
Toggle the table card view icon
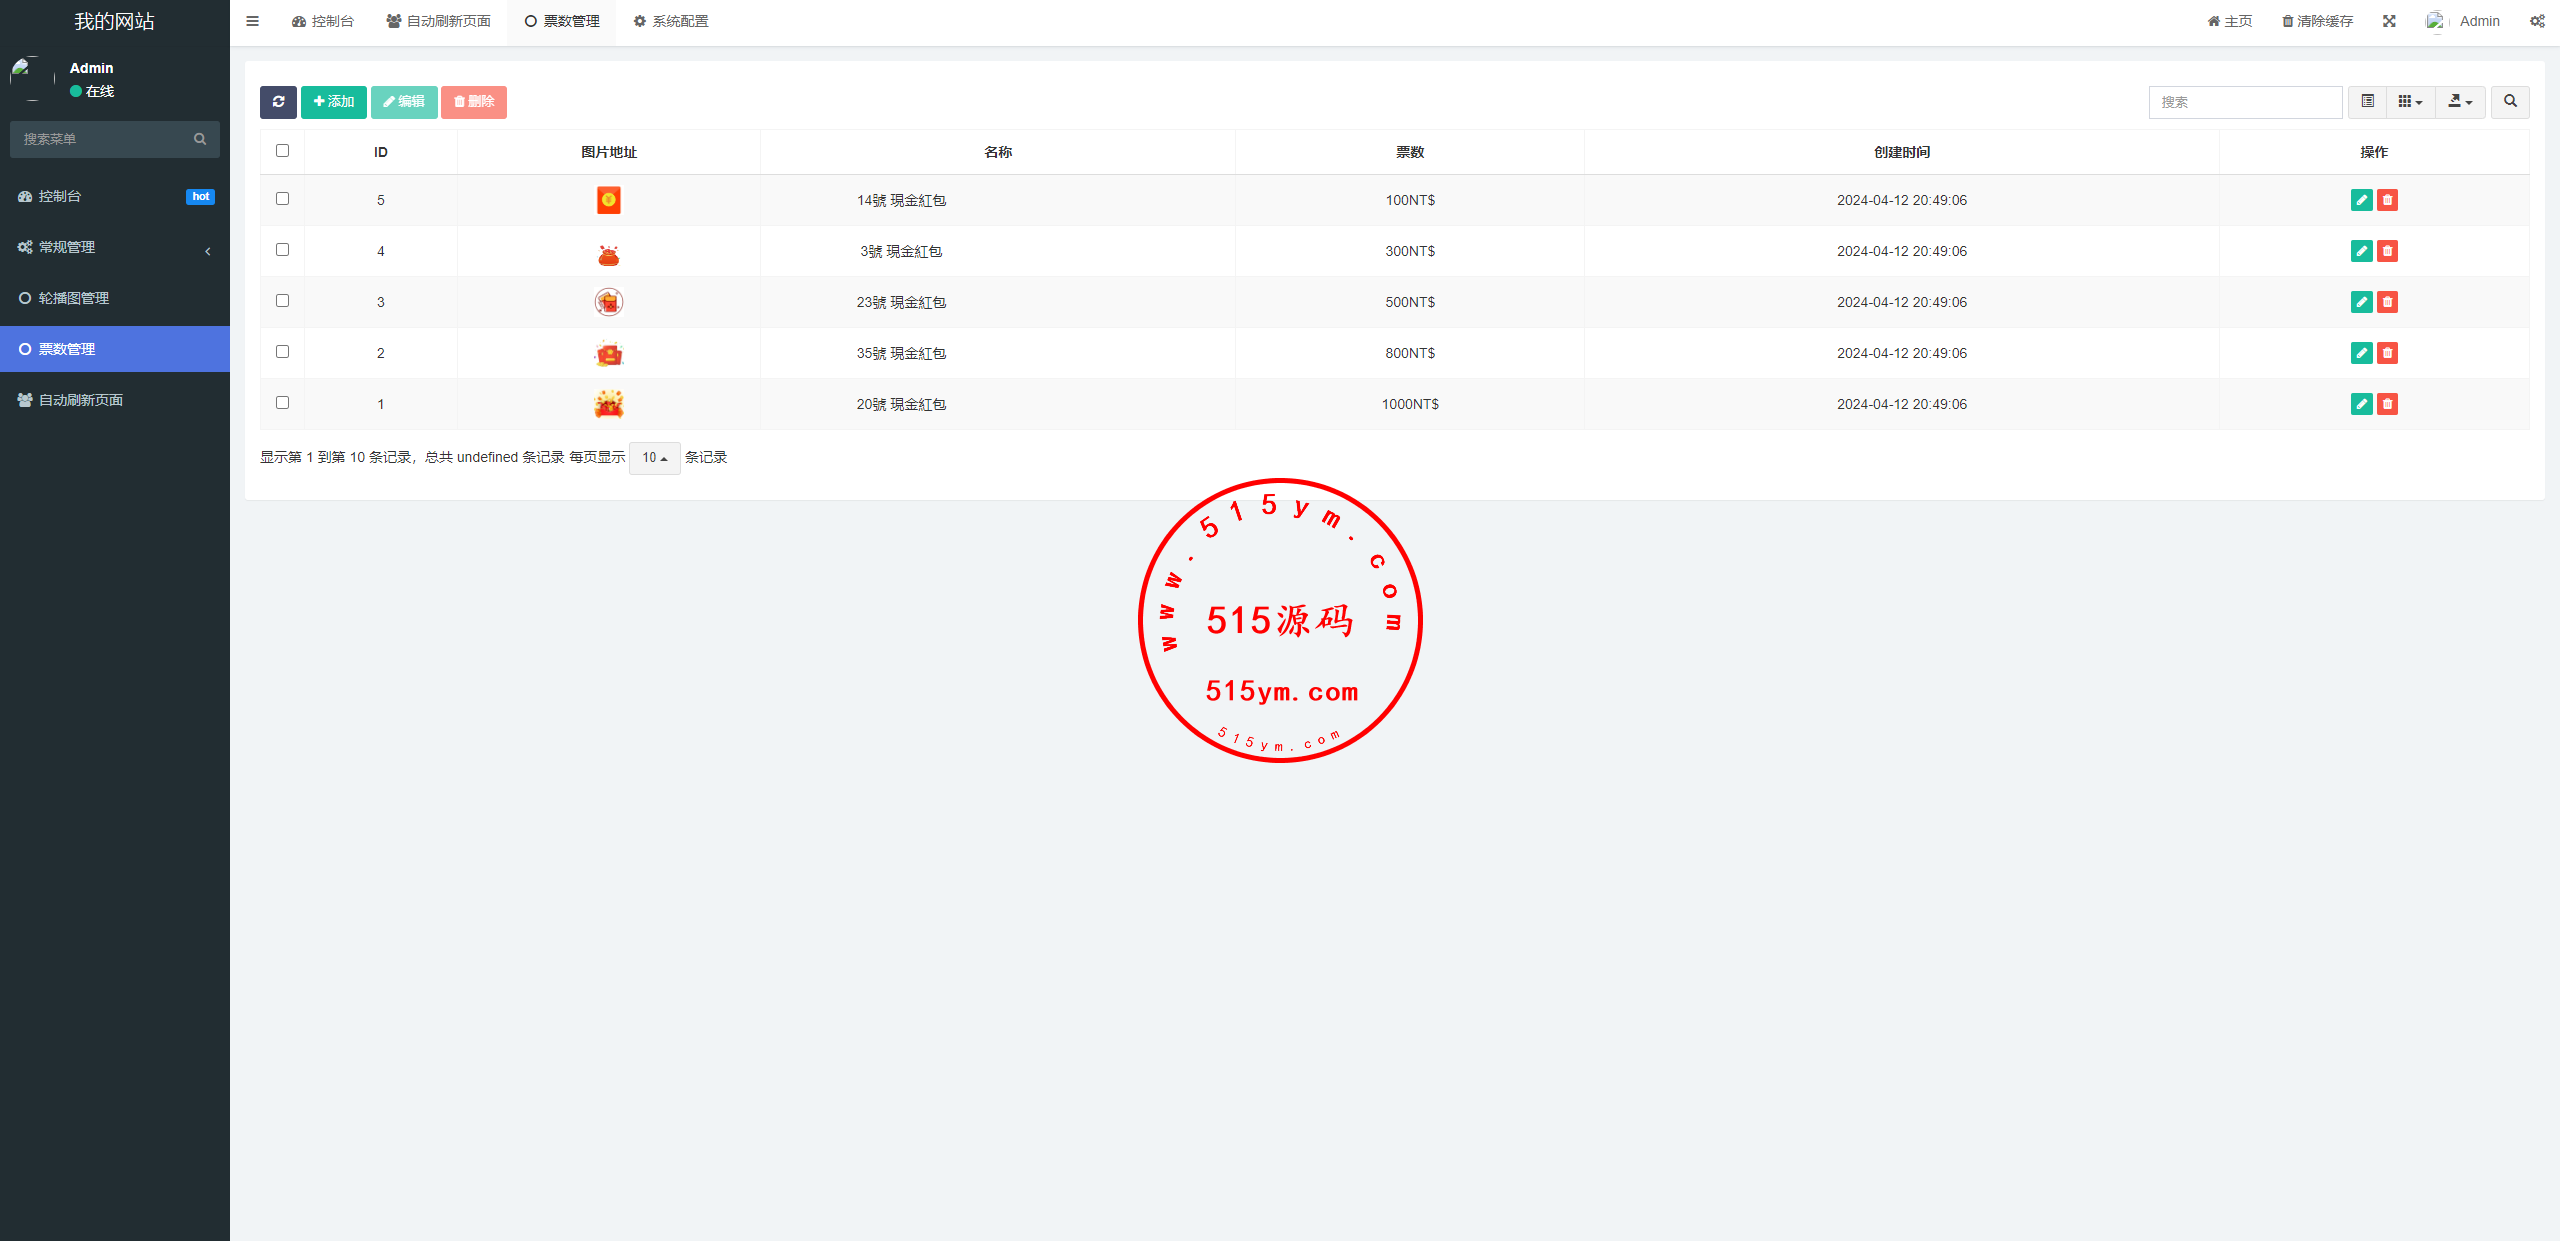click(x=2367, y=102)
